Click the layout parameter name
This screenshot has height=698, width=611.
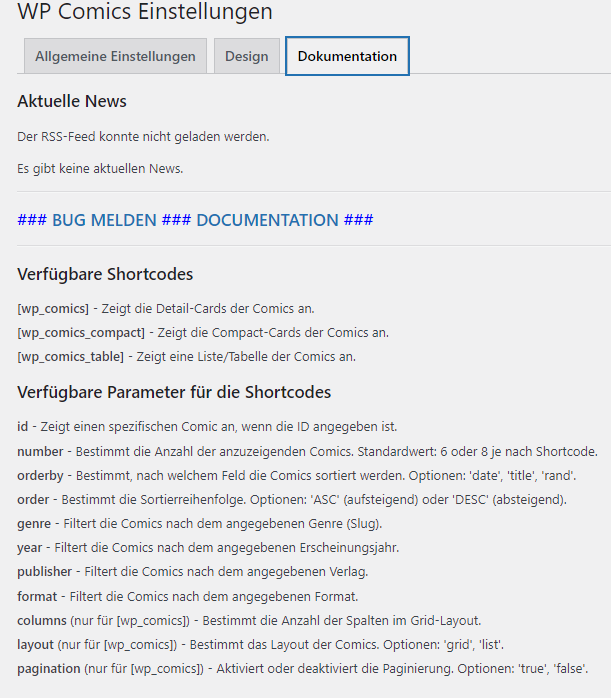click(x=36, y=645)
